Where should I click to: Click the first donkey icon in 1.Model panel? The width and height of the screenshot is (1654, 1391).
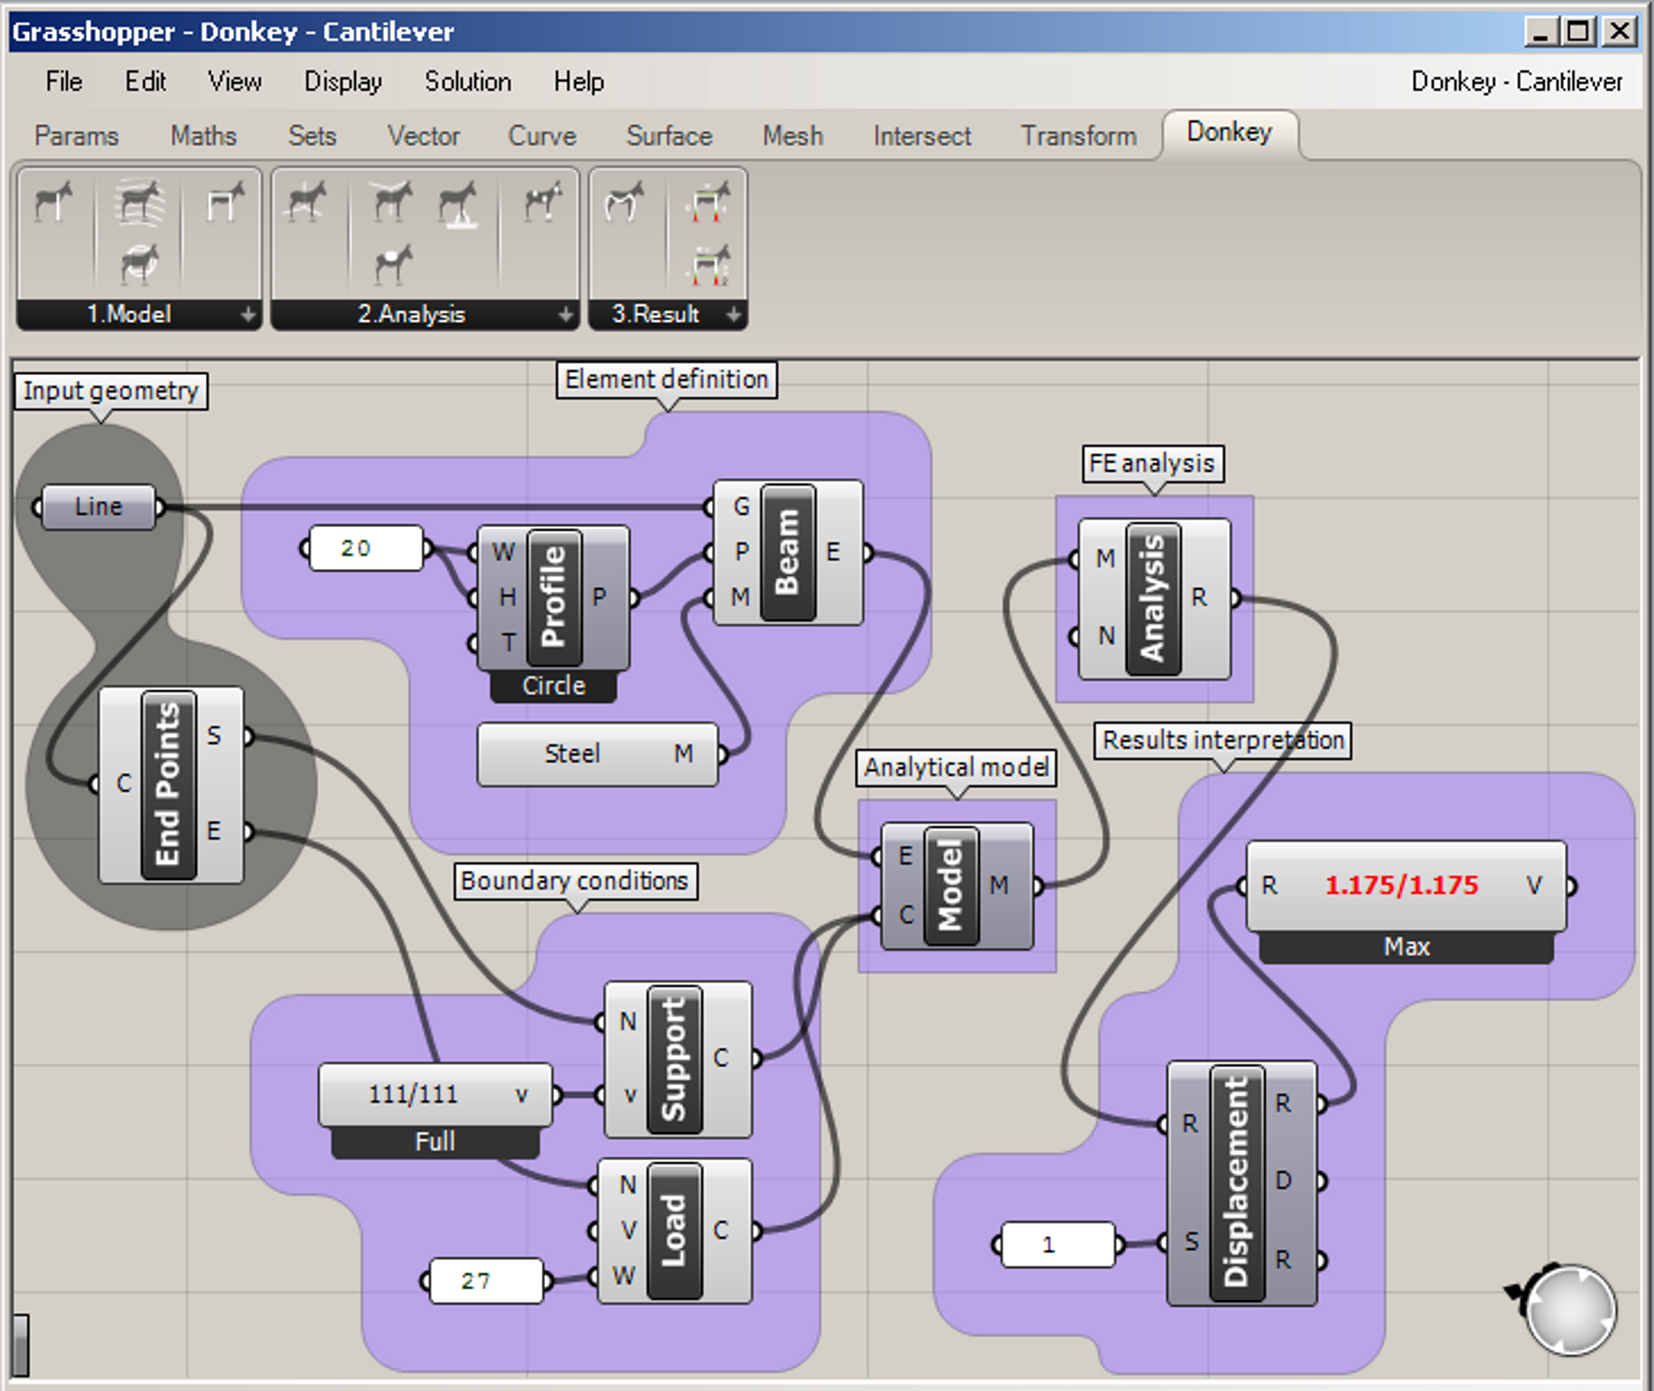54,201
